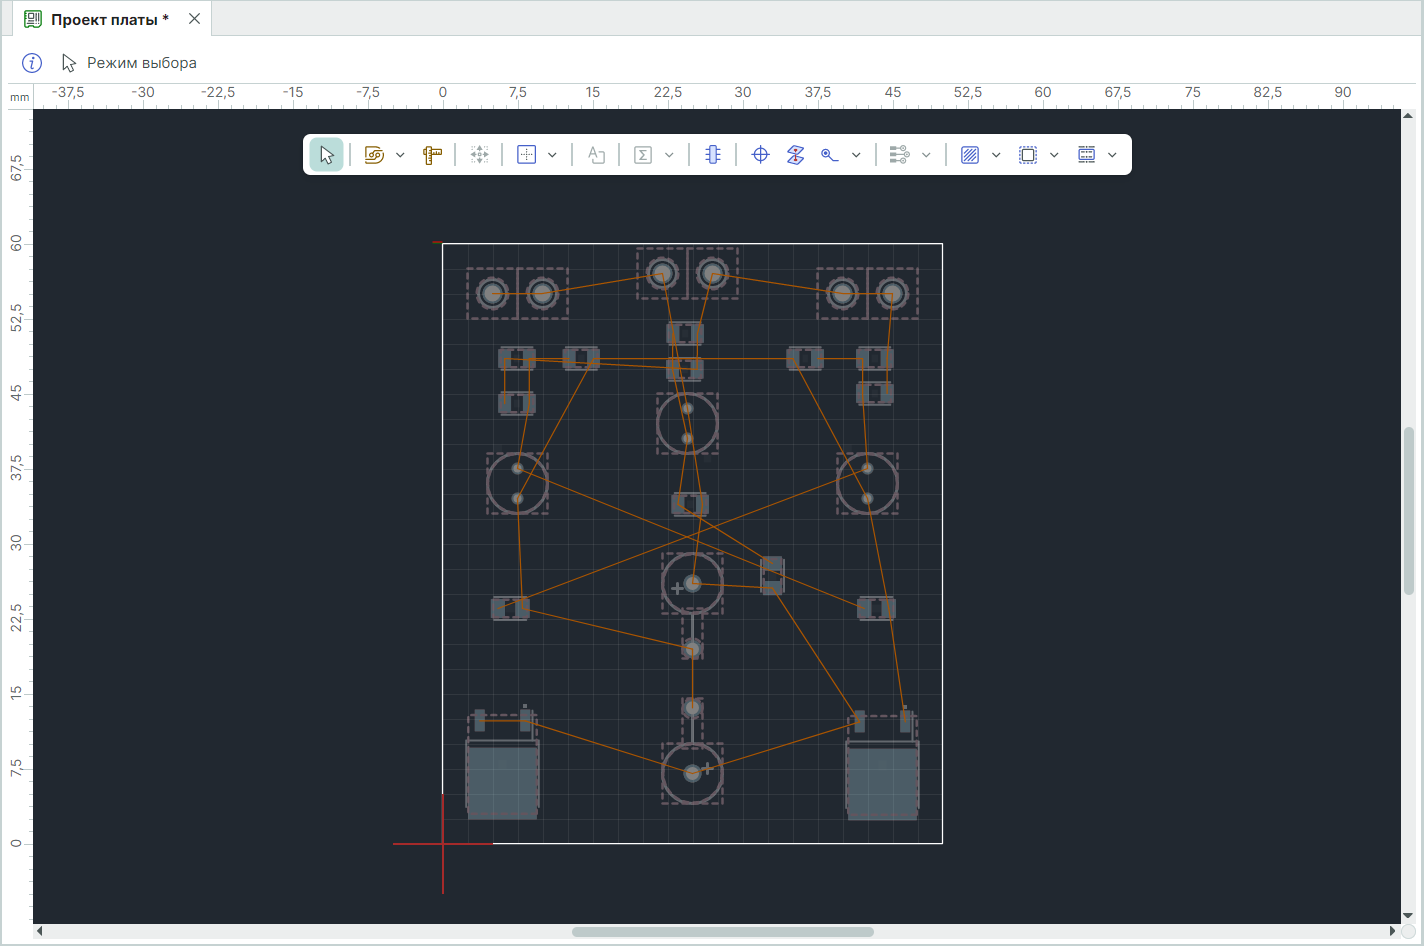Image resolution: width=1424 pixels, height=946 pixels.
Task: Expand the hatched fill tool dropdown
Action: coord(996,155)
